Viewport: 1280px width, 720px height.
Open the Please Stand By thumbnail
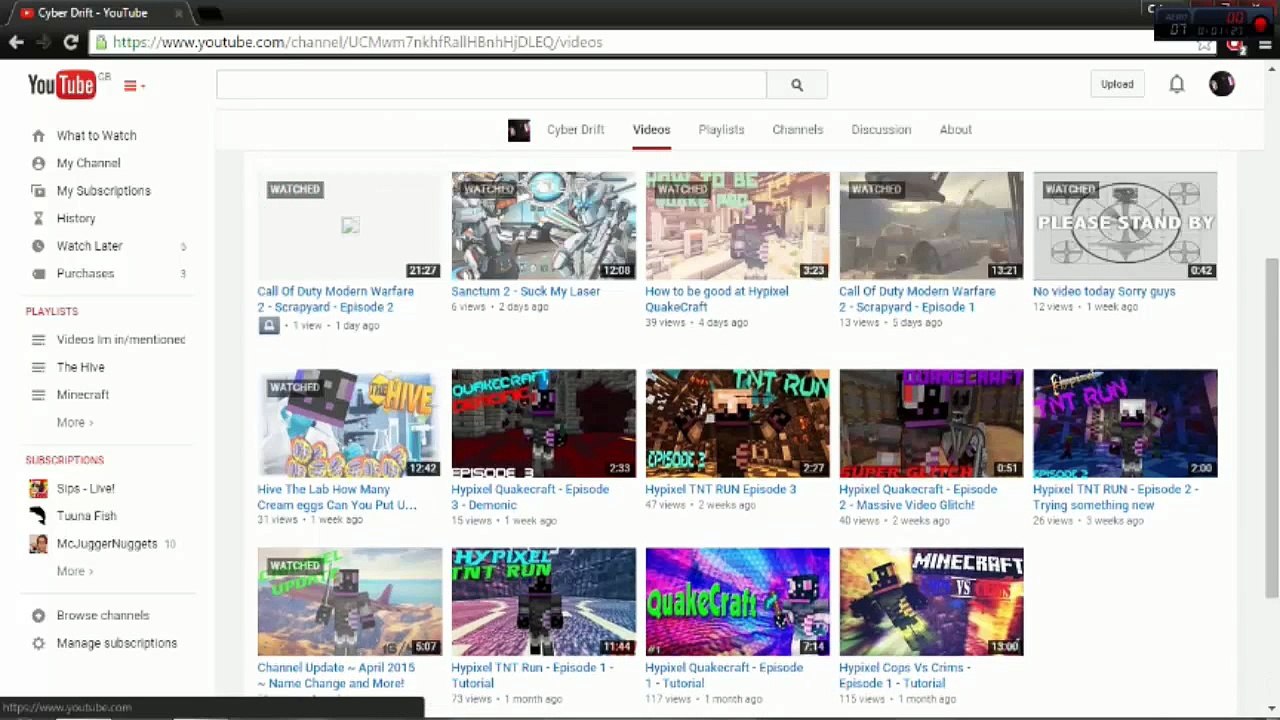coord(1125,225)
